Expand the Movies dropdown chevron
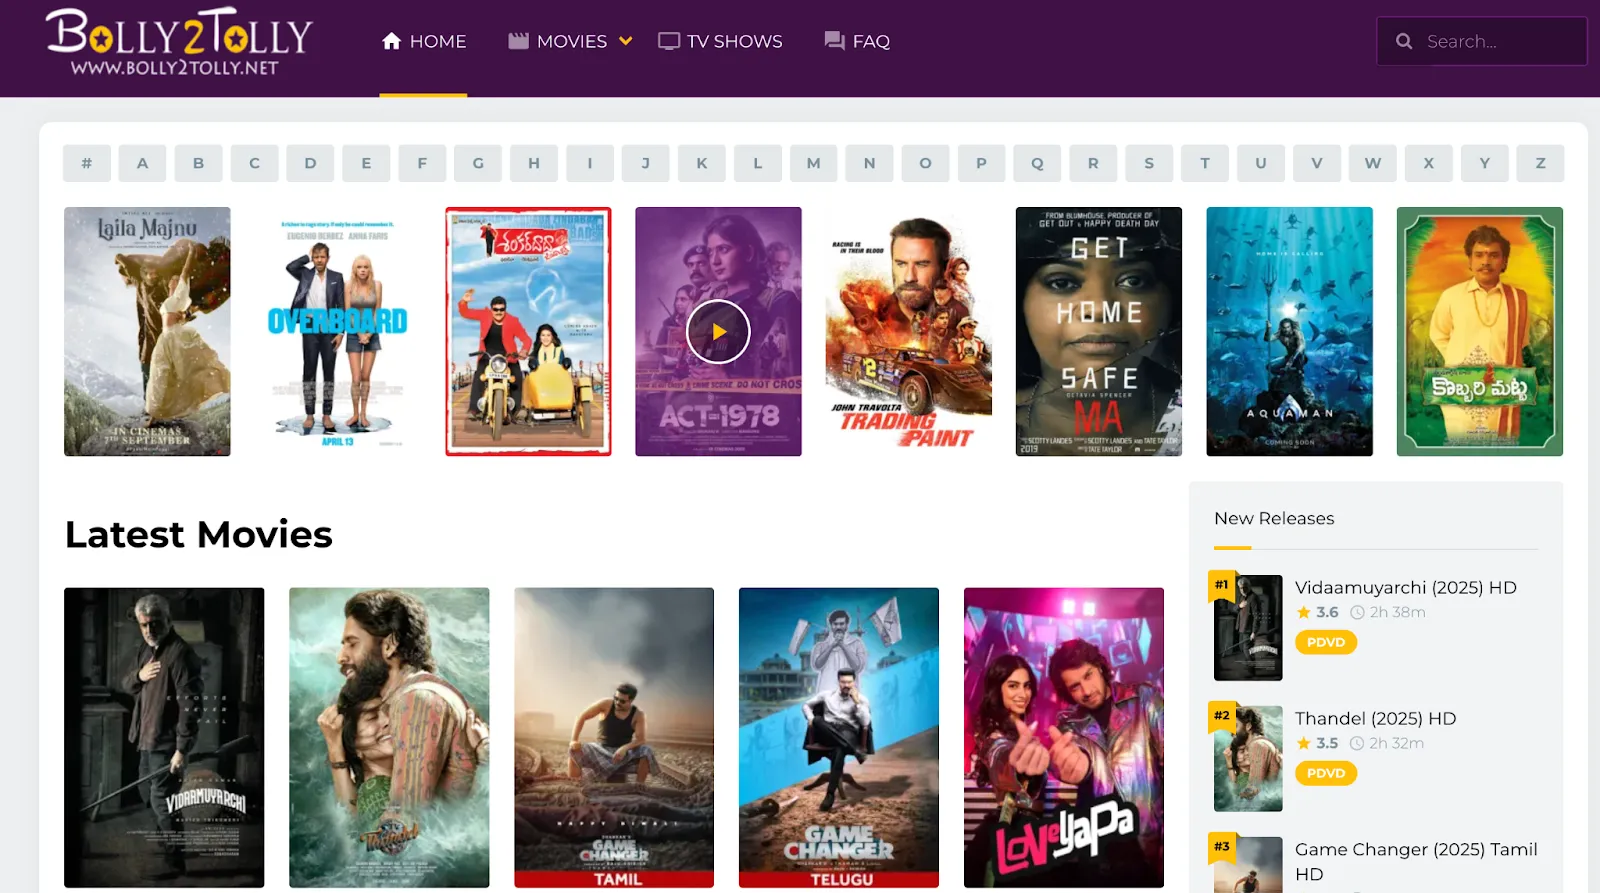Screen dimensions: 1600x893 tap(626, 41)
